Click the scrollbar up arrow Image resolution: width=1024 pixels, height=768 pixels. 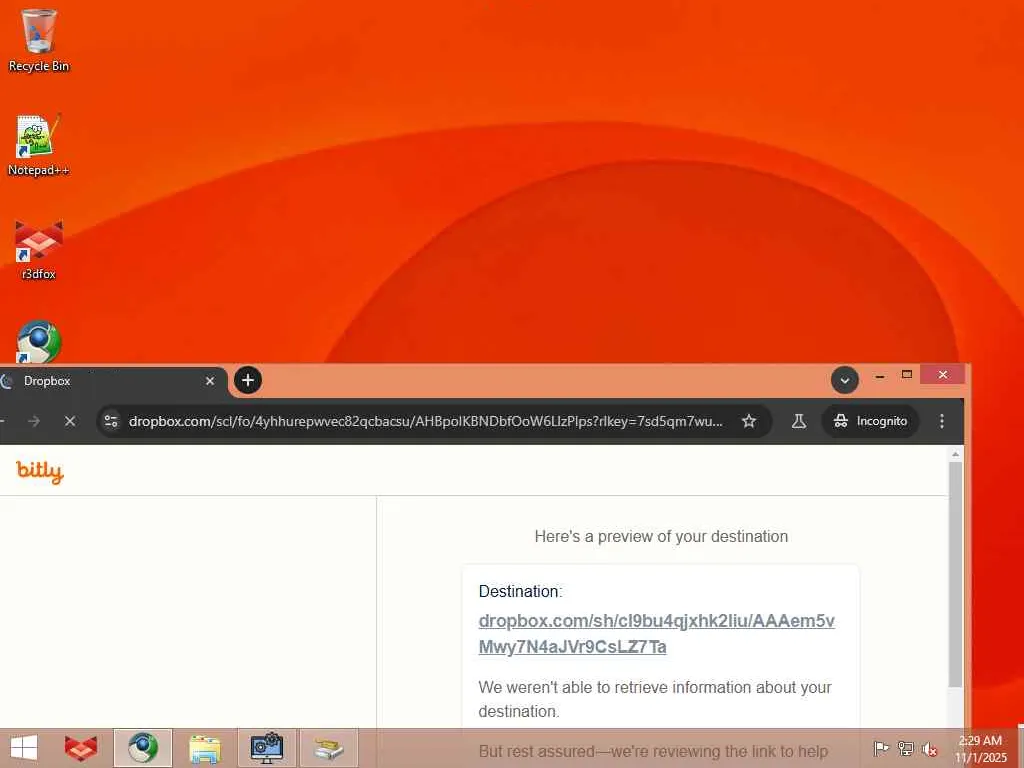[955, 453]
